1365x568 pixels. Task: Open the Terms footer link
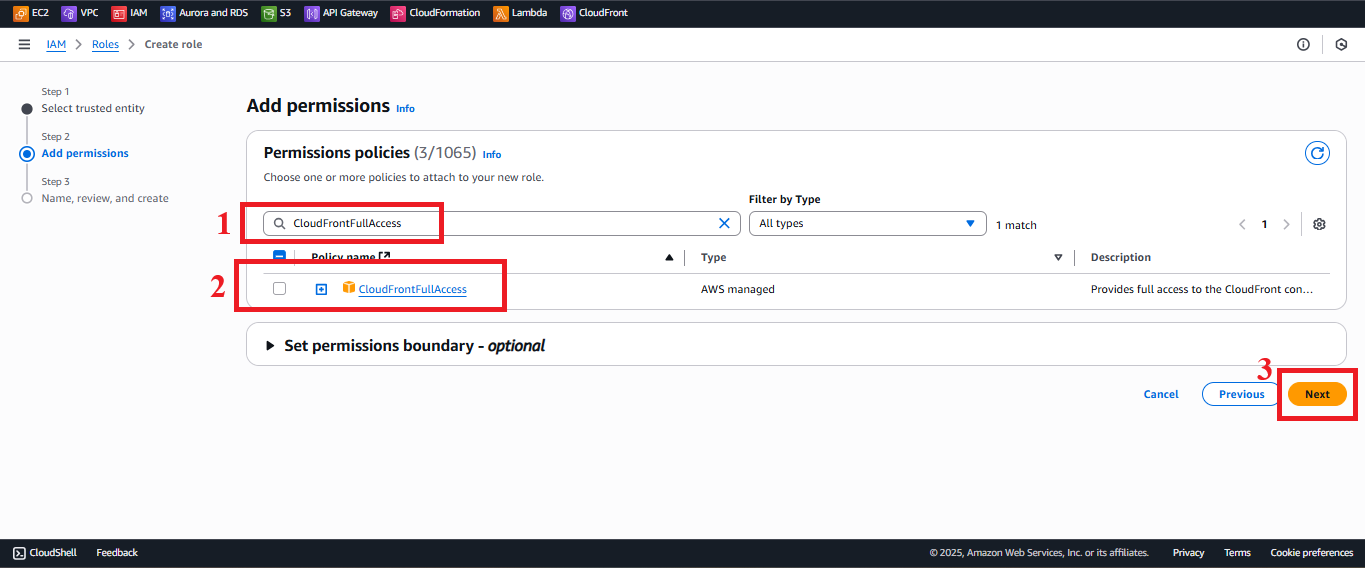coord(1237,552)
